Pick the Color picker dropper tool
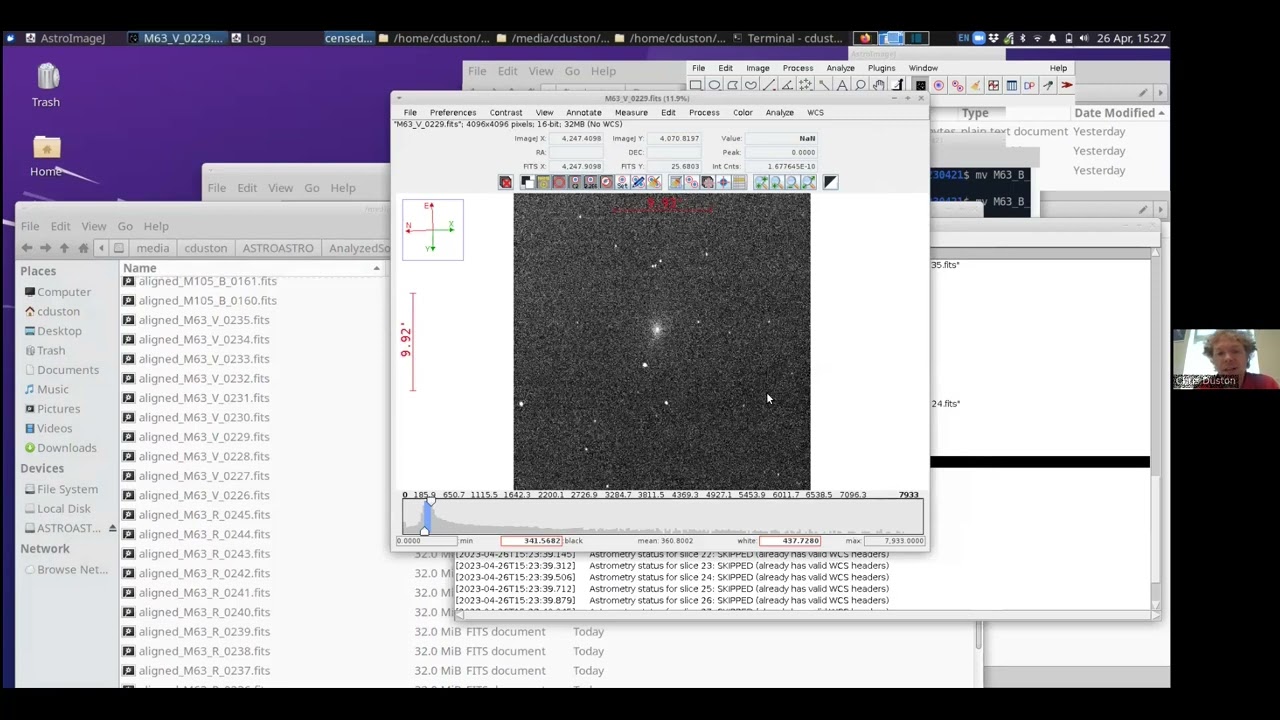 pos(897,85)
